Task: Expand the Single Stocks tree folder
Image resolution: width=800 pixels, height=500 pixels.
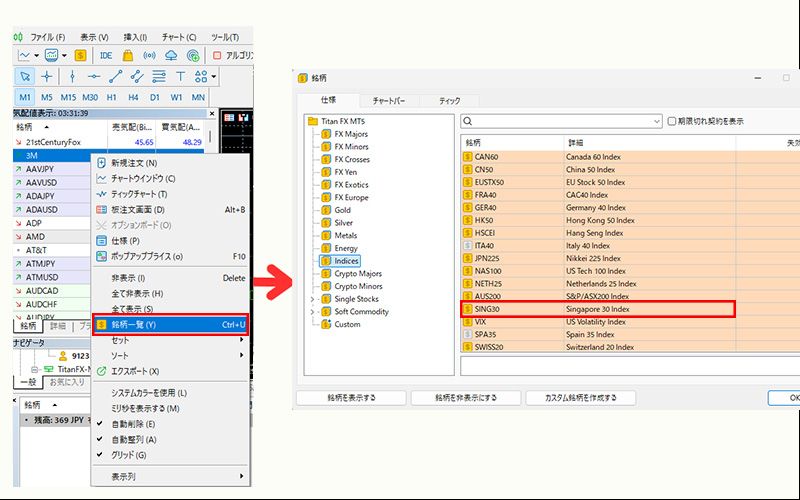Action: coord(313,299)
